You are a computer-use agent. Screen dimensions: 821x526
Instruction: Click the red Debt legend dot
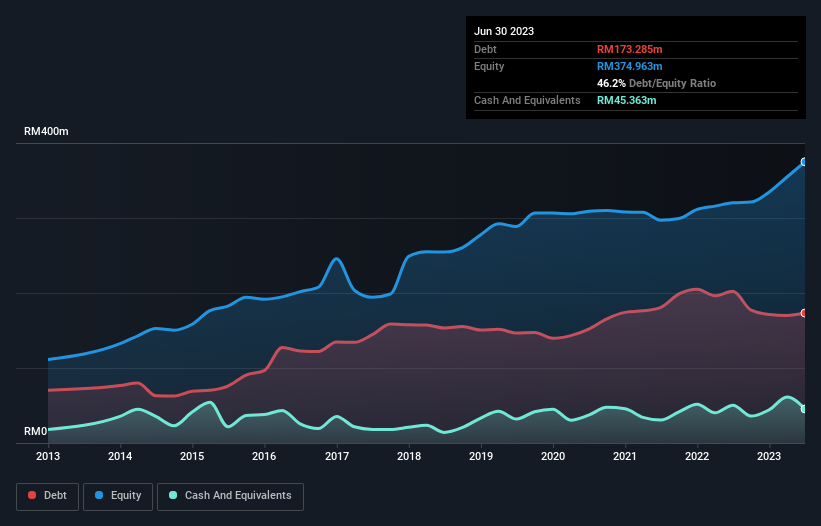click(32, 495)
